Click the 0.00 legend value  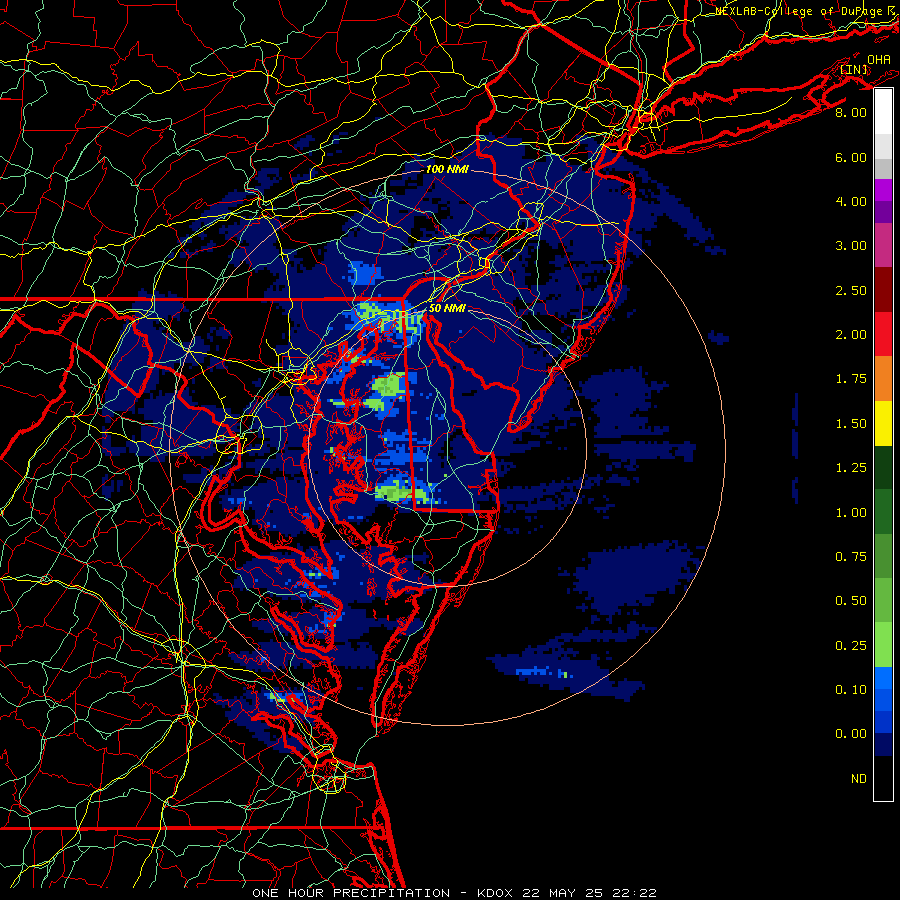851,734
